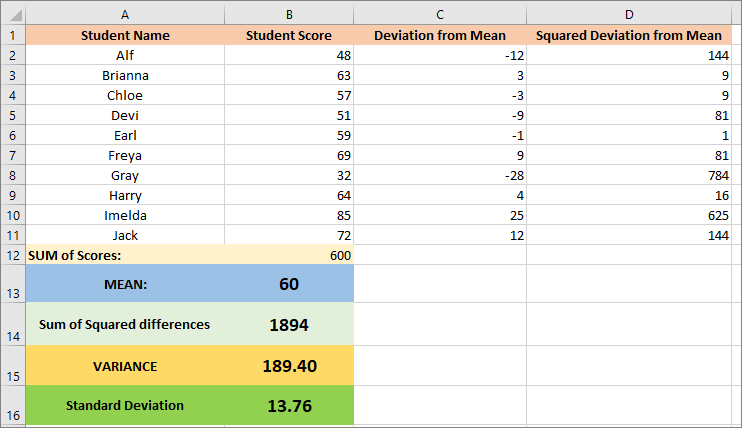Image resolution: width=742 pixels, height=428 pixels.
Task: Select the SUM of Scores label cell
Action: 125,255
